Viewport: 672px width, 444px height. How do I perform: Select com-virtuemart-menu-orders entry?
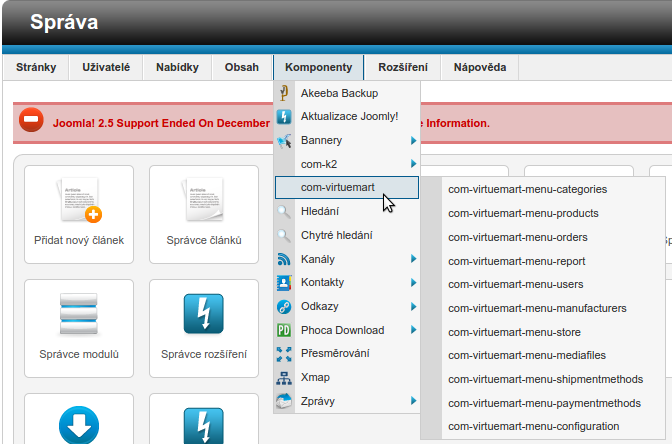click(x=517, y=237)
